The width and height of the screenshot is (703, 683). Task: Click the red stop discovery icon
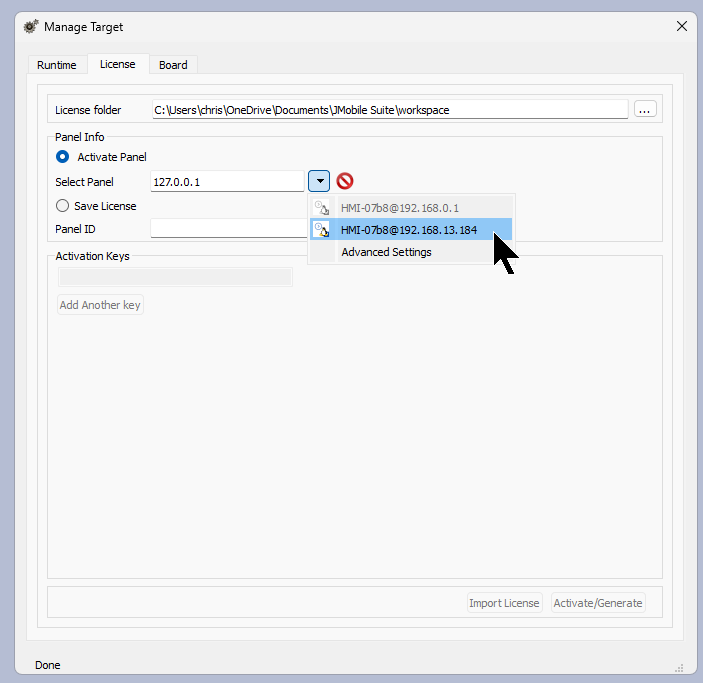pos(344,181)
